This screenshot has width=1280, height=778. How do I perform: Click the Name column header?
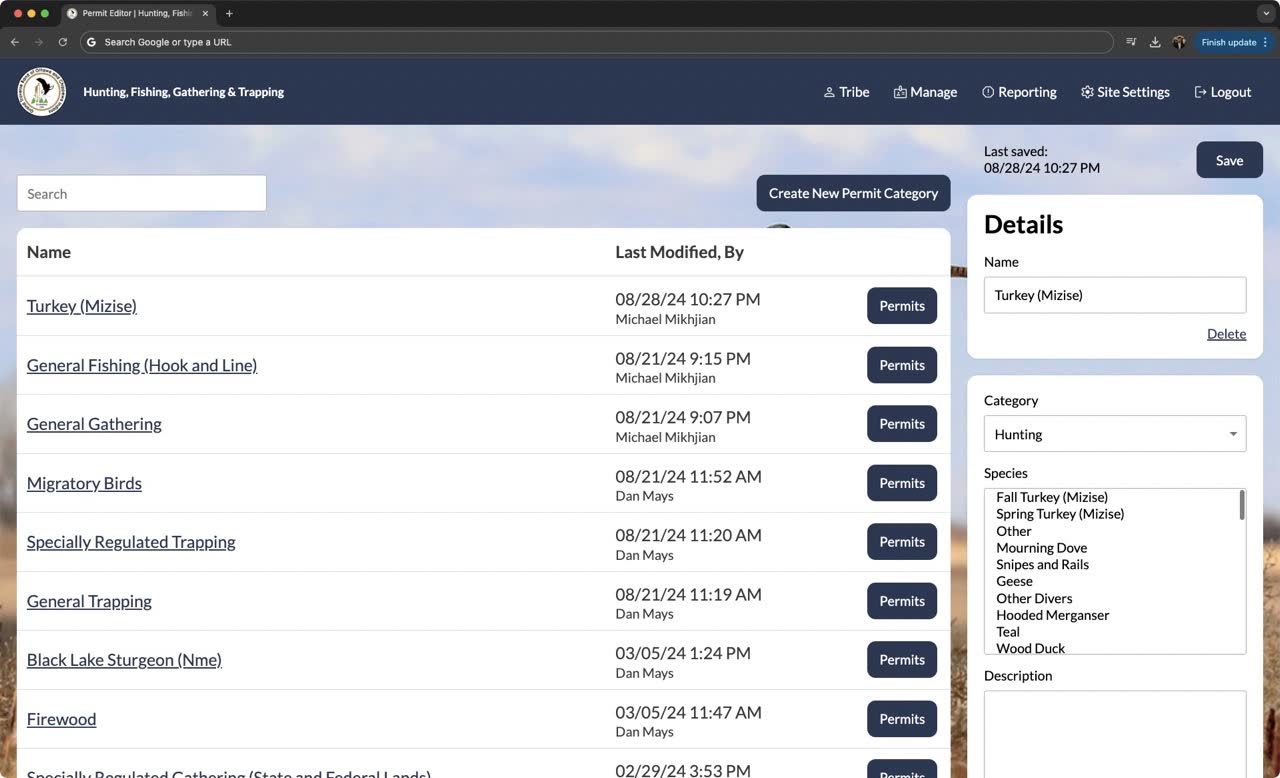coord(49,252)
